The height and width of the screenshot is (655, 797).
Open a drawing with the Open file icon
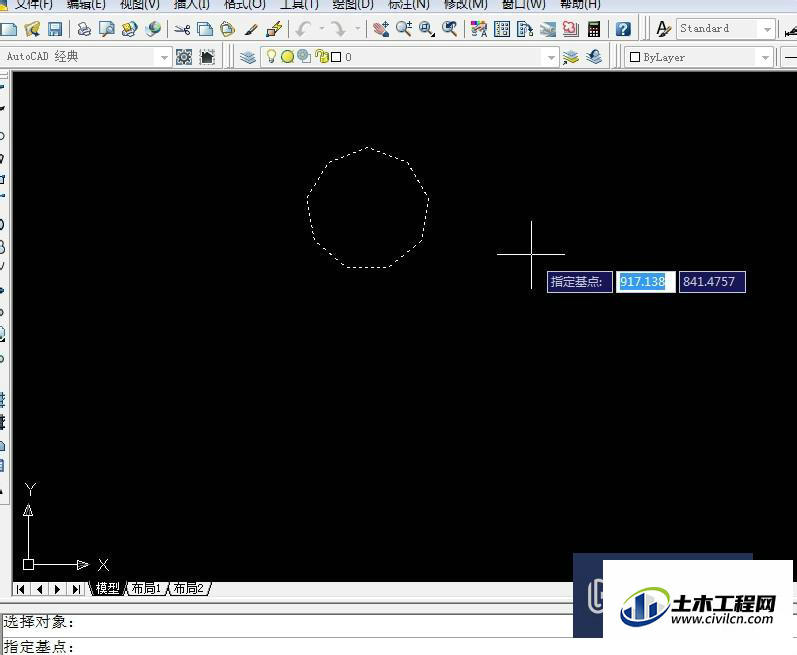click(x=32, y=28)
